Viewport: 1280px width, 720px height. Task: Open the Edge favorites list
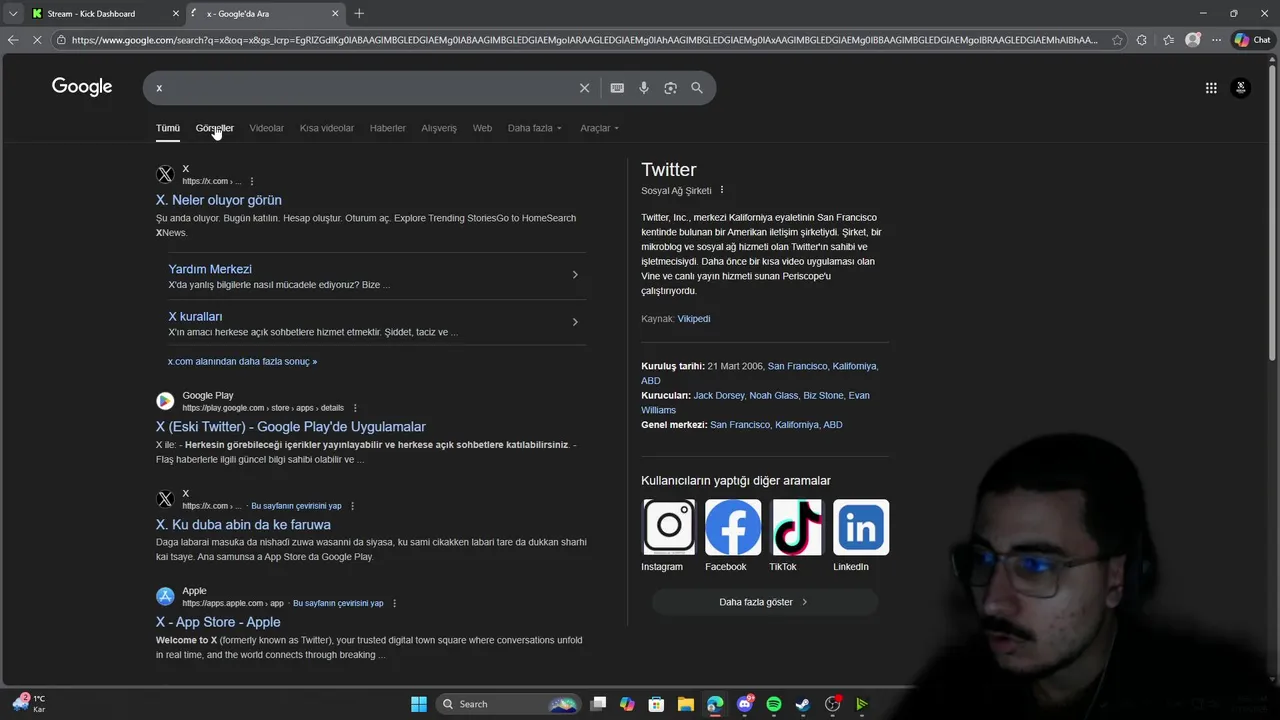click(1168, 40)
